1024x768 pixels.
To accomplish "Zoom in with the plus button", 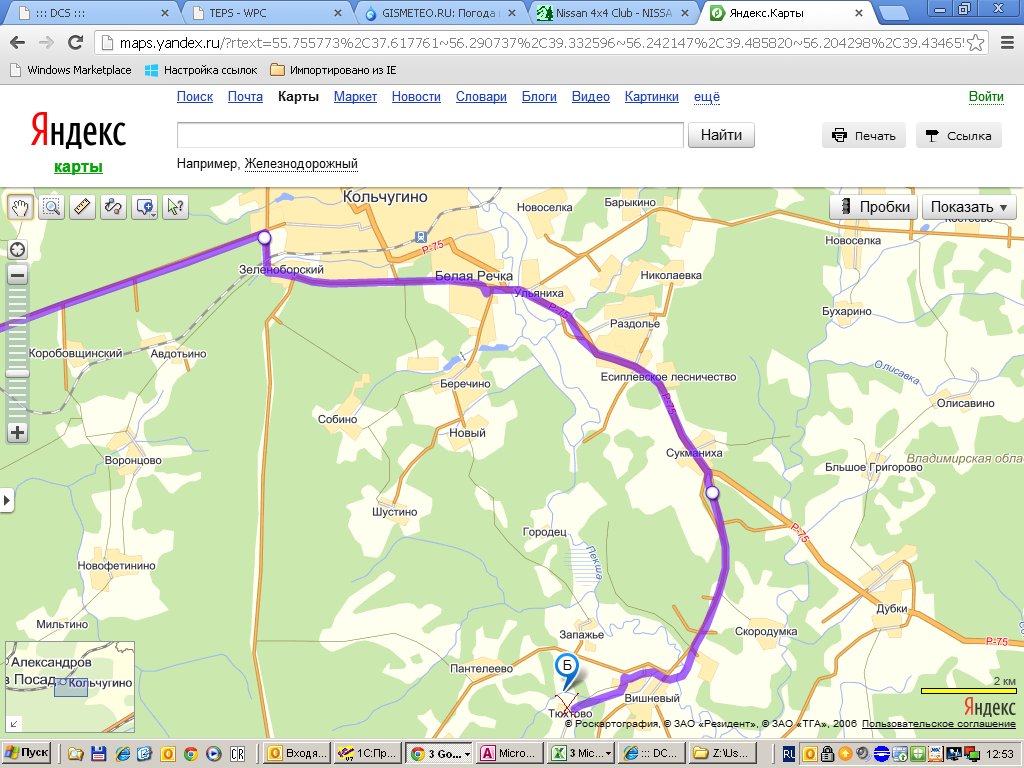I will (x=18, y=432).
